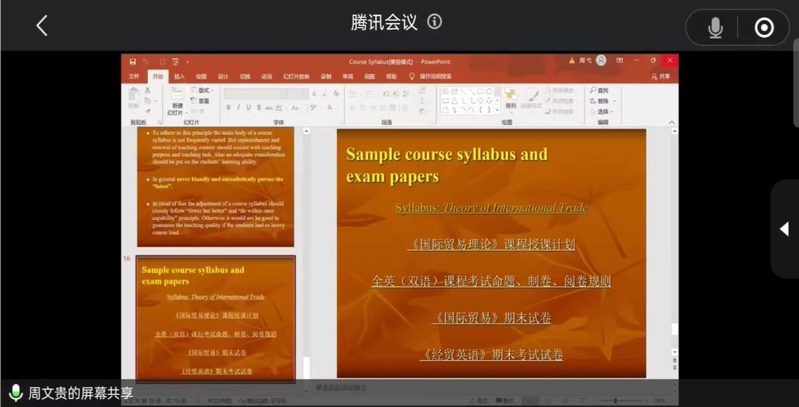799x407 pixels.
Task: Click the Save icon in PowerPoint title bar
Action: point(132,62)
